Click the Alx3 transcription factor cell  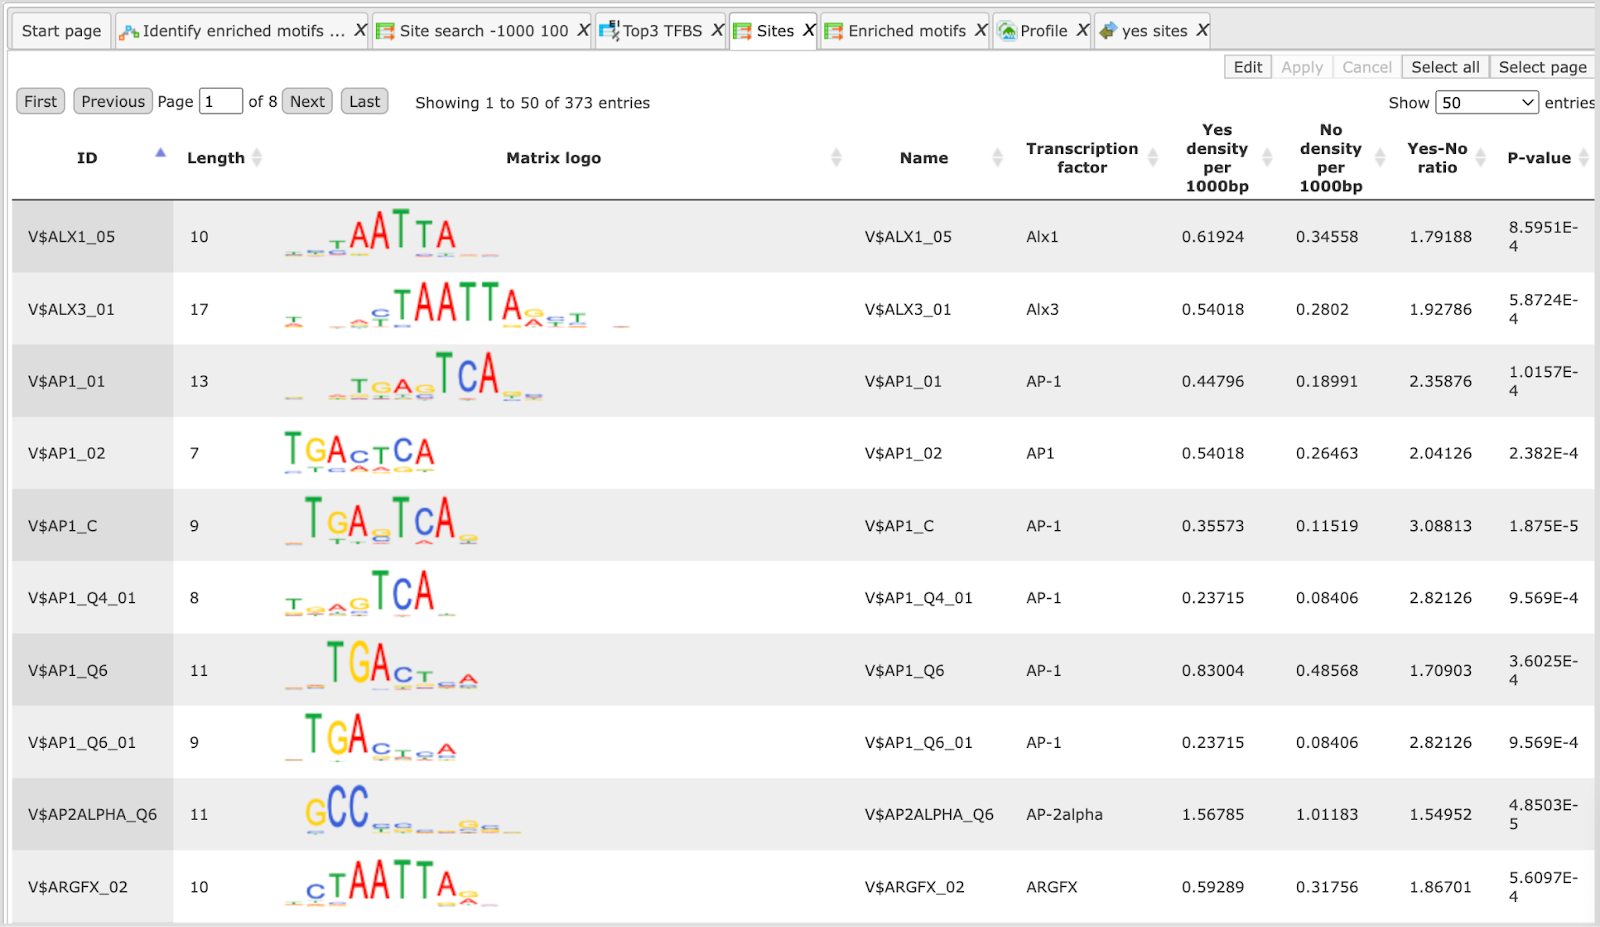click(x=1042, y=309)
